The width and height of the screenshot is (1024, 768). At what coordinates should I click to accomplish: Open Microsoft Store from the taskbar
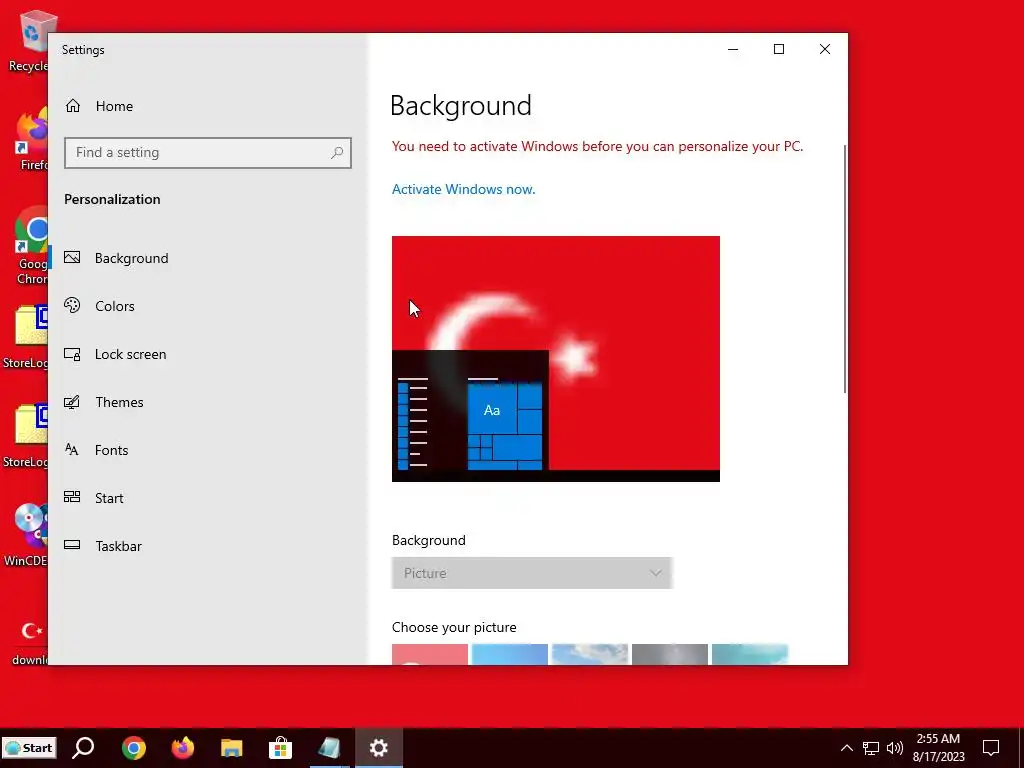tap(281, 748)
